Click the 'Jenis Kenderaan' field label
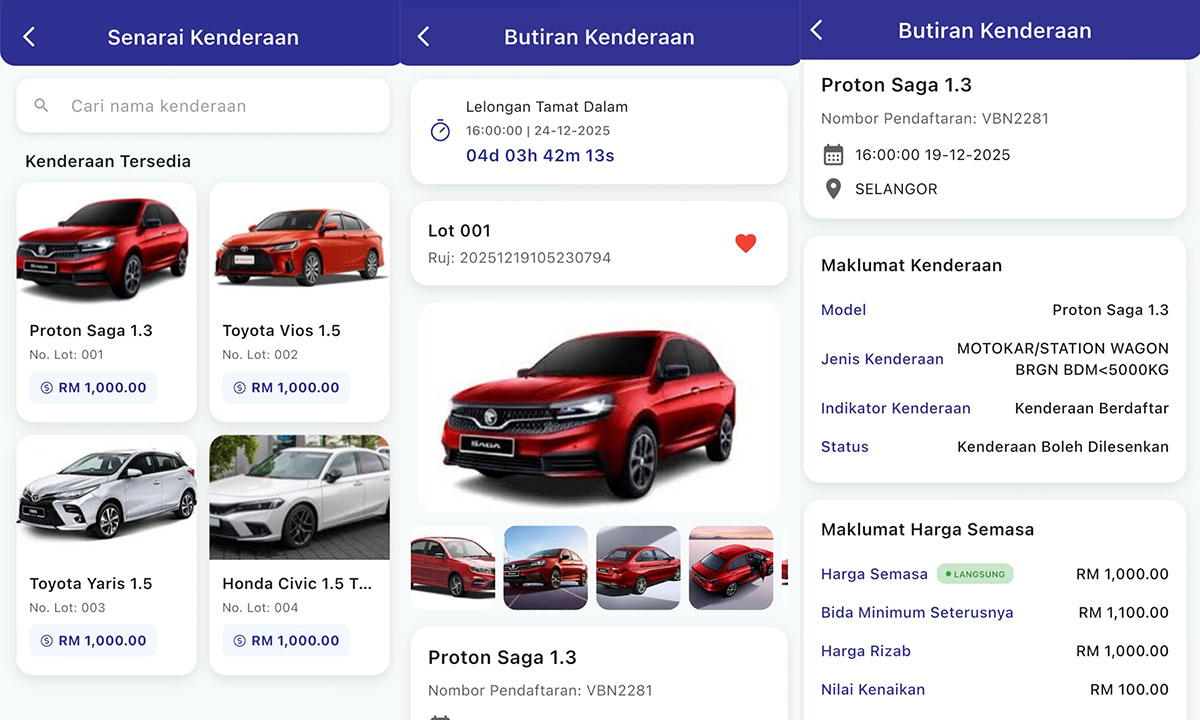Image resolution: width=1200 pixels, height=720 pixels. coord(882,359)
